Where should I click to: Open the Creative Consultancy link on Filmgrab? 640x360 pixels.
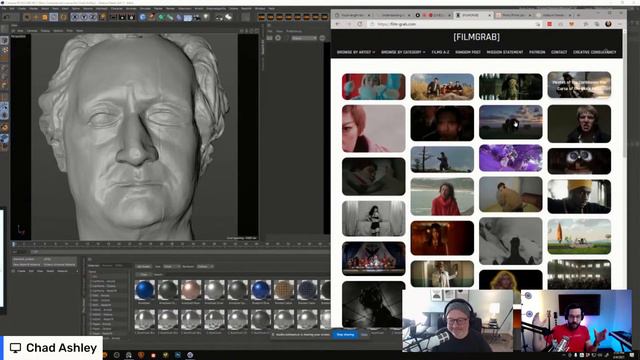point(595,52)
